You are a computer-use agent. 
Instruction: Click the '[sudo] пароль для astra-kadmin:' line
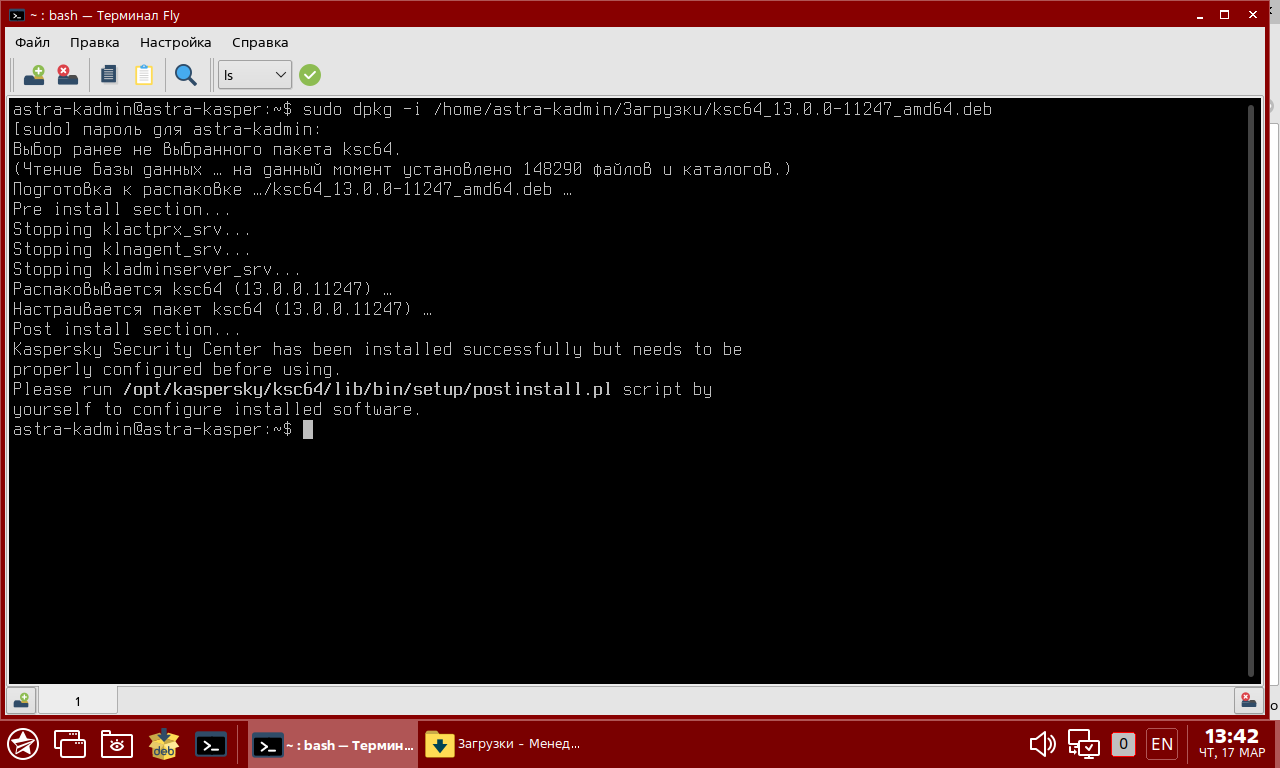point(167,129)
